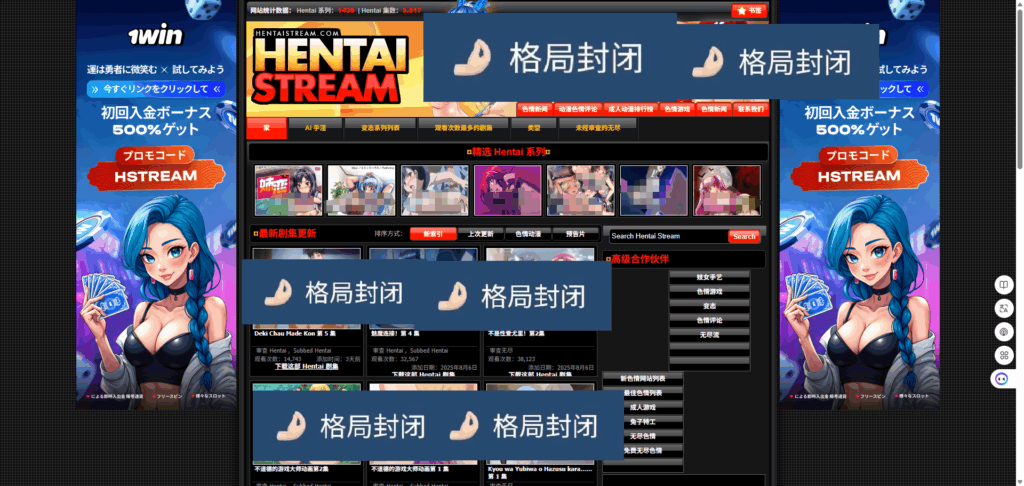The height and width of the screenshot is (486, 1024).
Task: Sort episodes by 上次更新
Action: point(481,234)
